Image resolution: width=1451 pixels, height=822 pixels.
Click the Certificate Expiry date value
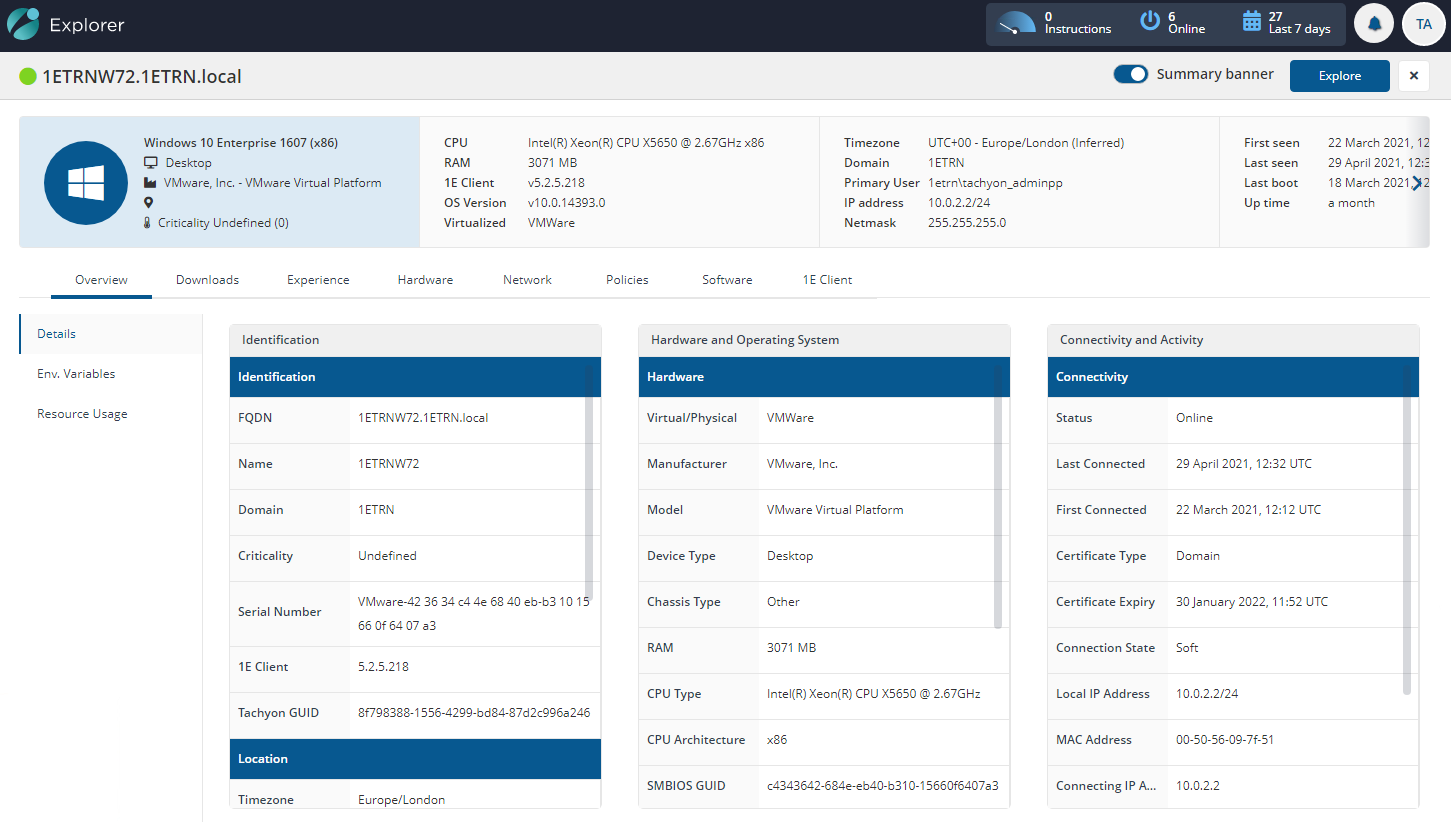(1252, 602)
